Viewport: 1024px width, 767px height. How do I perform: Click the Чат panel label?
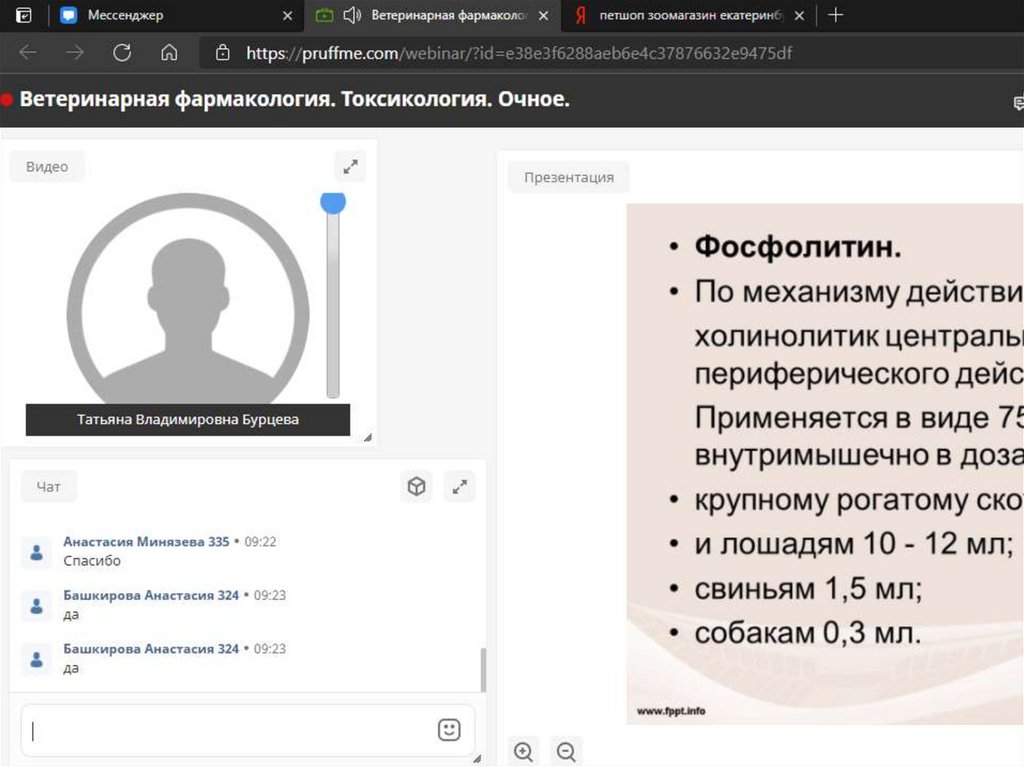[x=49, y=487]
